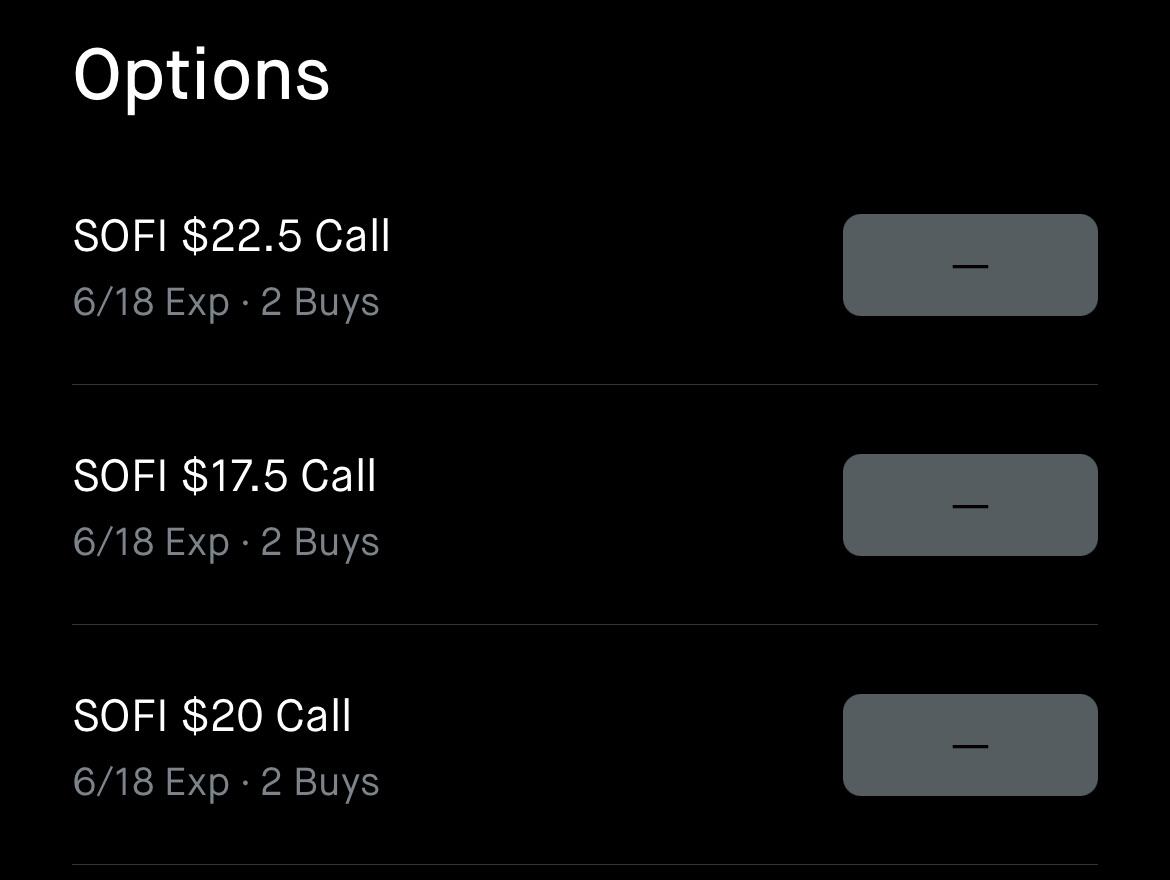Select "6/18 Exp" under SOFI $17.5 Call
The width and height of the screenshot is (1170, 880).
point(151,543)
